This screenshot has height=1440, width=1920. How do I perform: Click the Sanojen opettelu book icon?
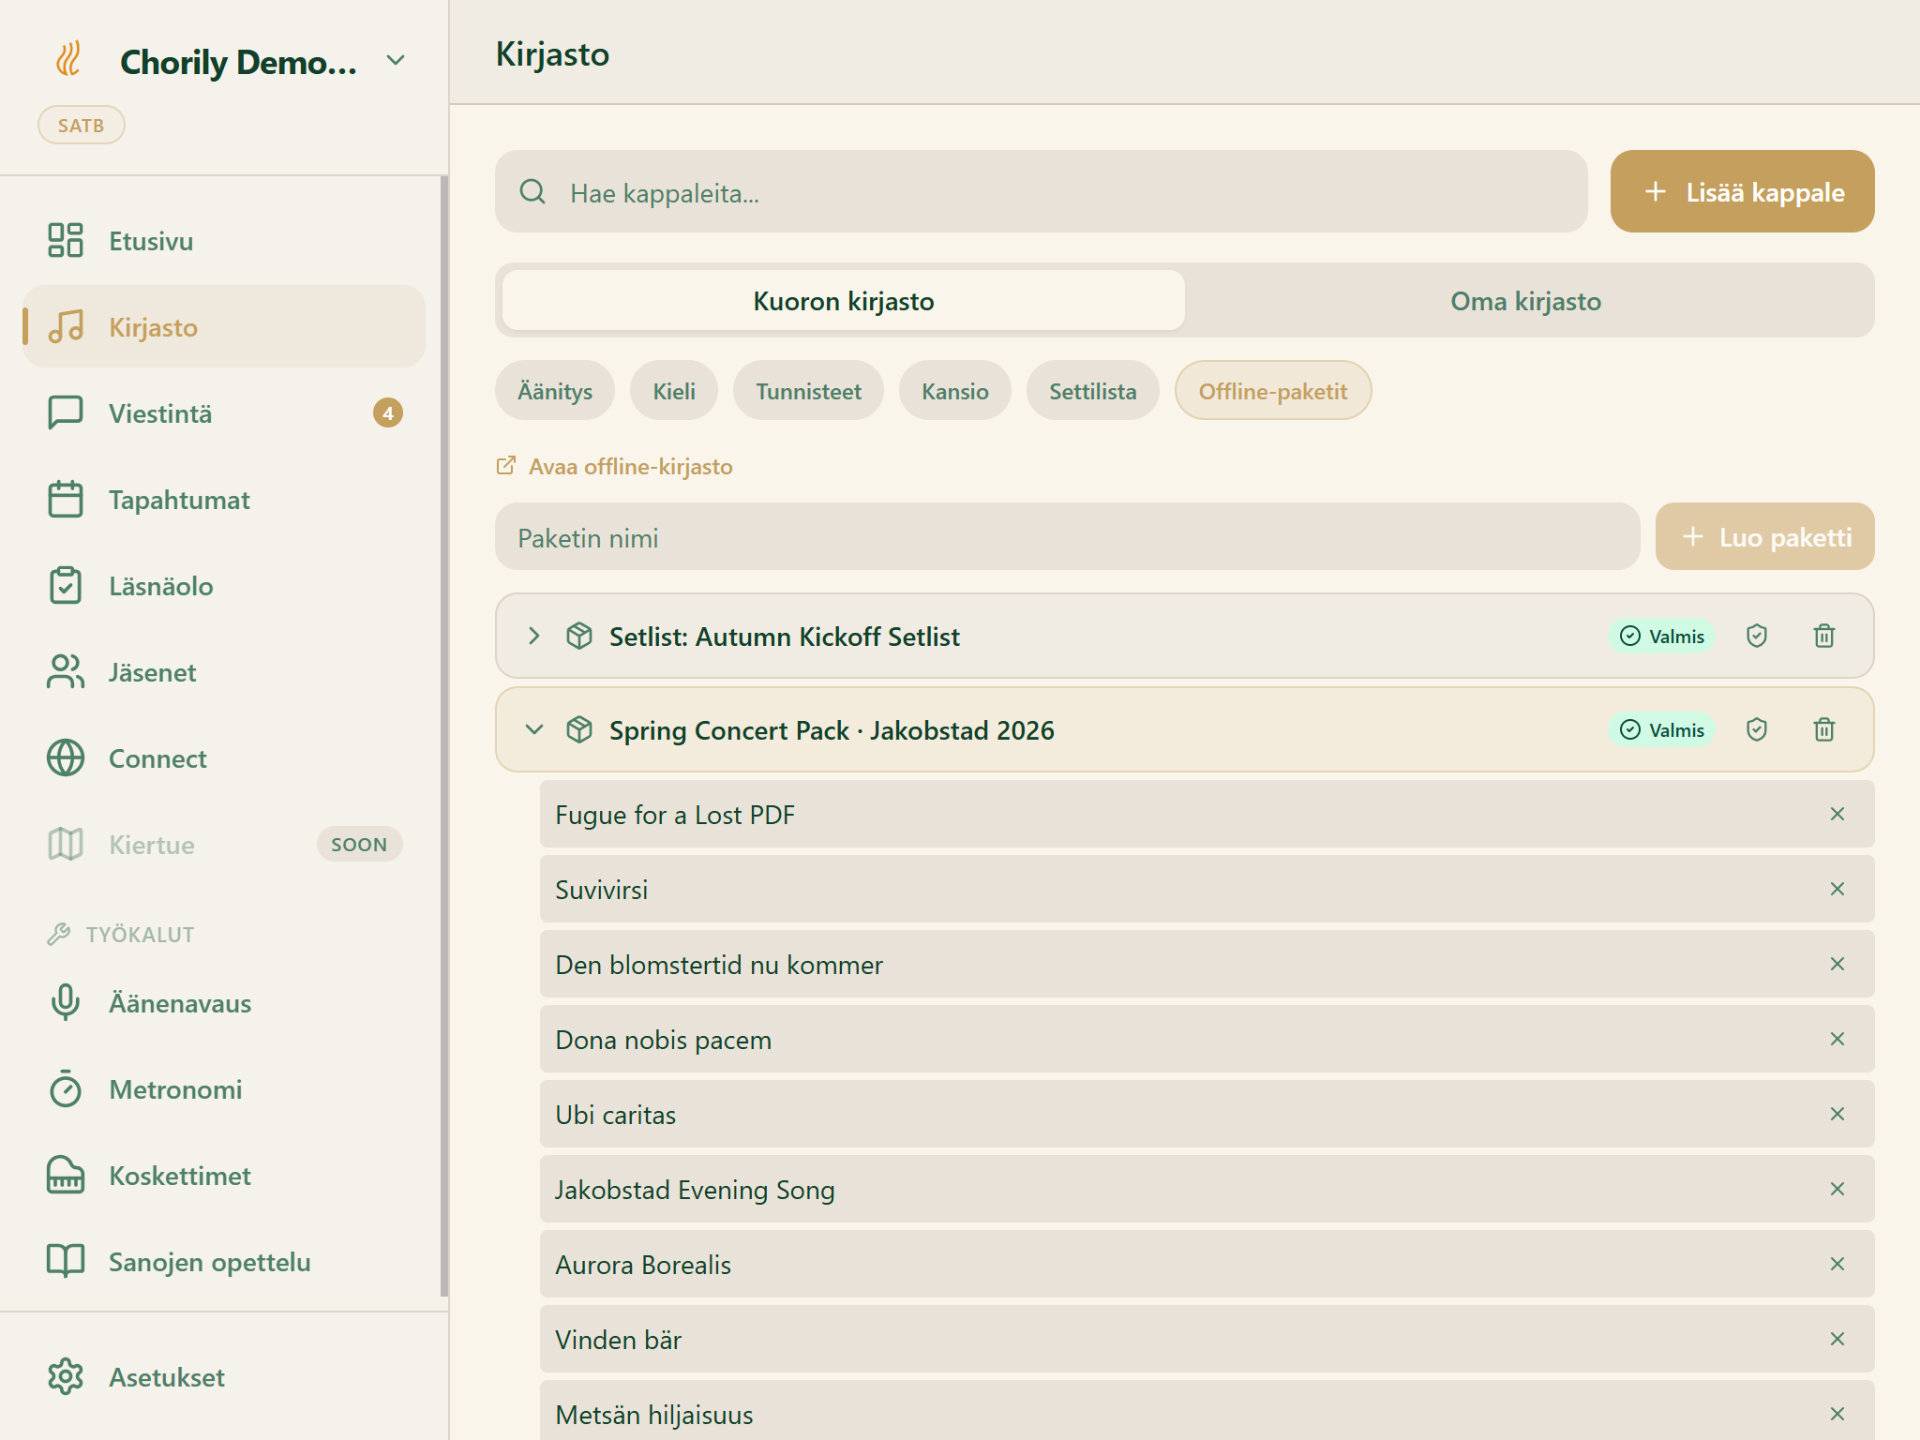pos(66,1261)
